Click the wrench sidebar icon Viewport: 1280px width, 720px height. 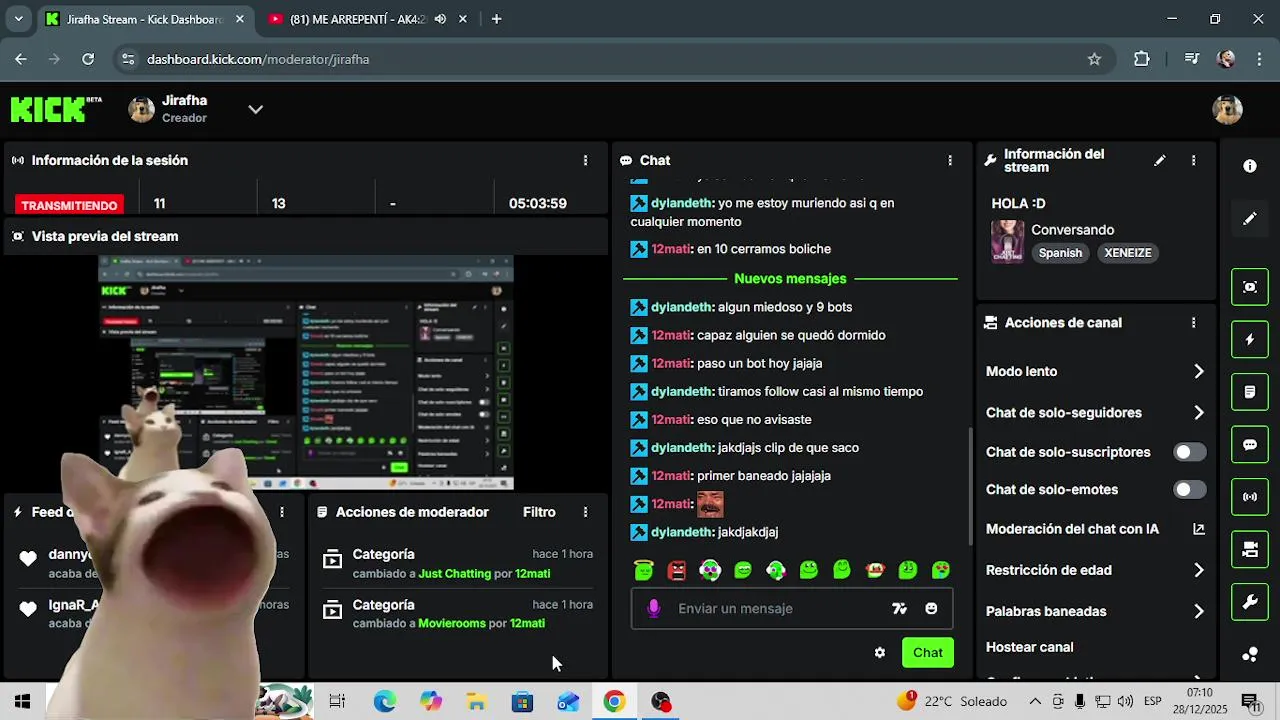pos(1250,602)
